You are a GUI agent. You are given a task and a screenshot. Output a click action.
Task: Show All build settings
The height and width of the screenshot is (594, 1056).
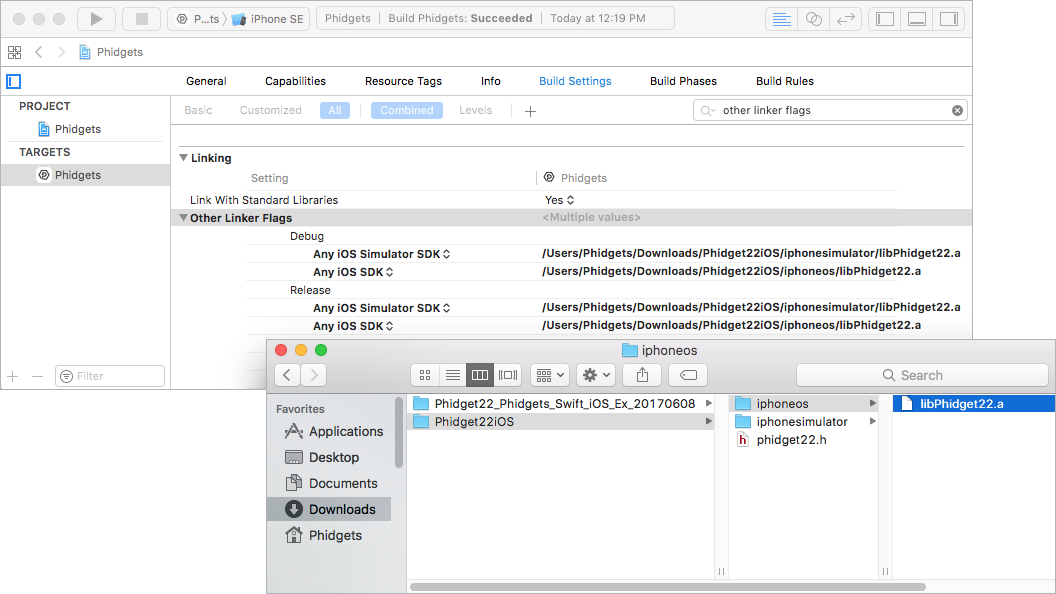(335, 110)
